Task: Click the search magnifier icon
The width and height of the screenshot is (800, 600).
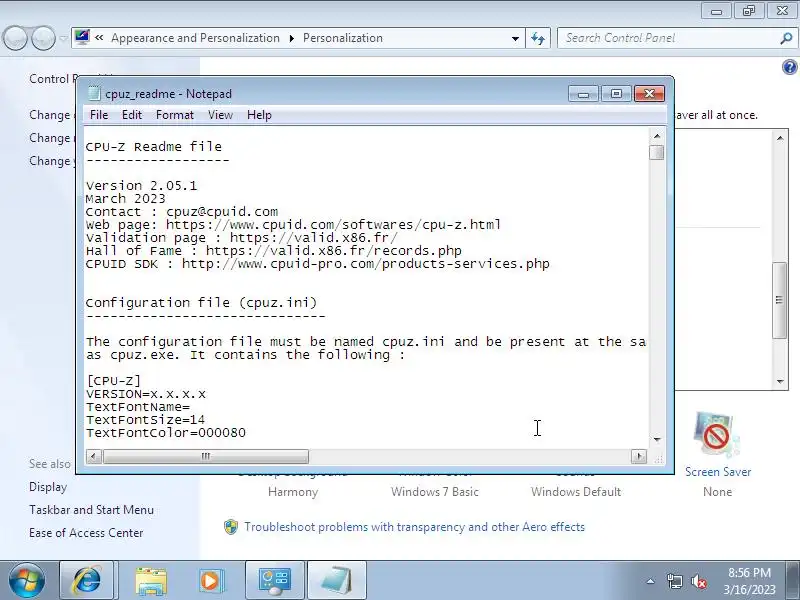Action: tap(786, 38)
